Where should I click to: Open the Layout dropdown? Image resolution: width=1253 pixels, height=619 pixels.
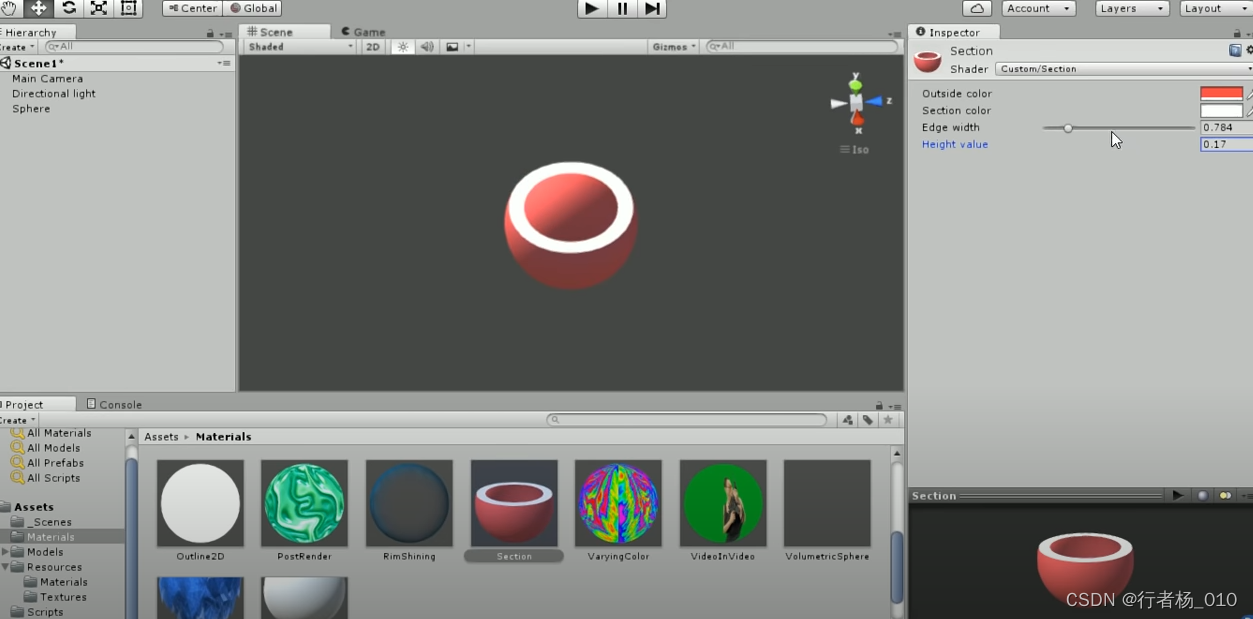(x=1216, y=8)
